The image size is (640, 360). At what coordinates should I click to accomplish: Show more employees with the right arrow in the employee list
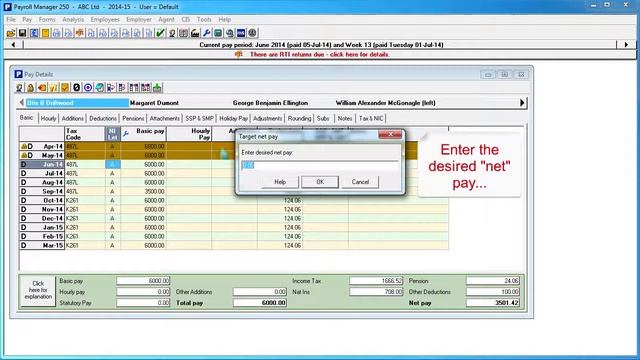tap(522, 103)
